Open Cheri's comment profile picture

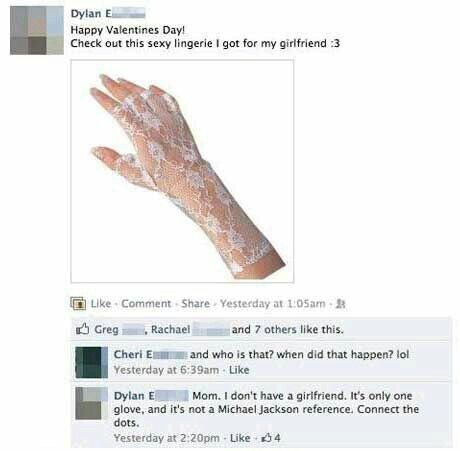click(92, 362)
